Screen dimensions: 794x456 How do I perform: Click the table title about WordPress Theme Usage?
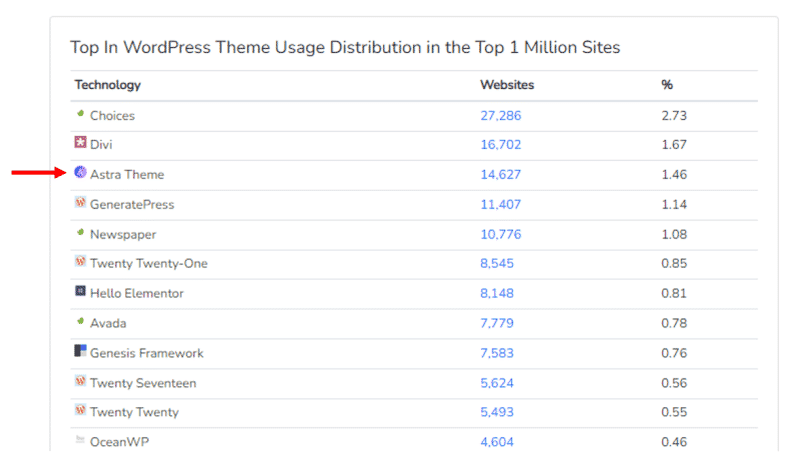point(345,48)
